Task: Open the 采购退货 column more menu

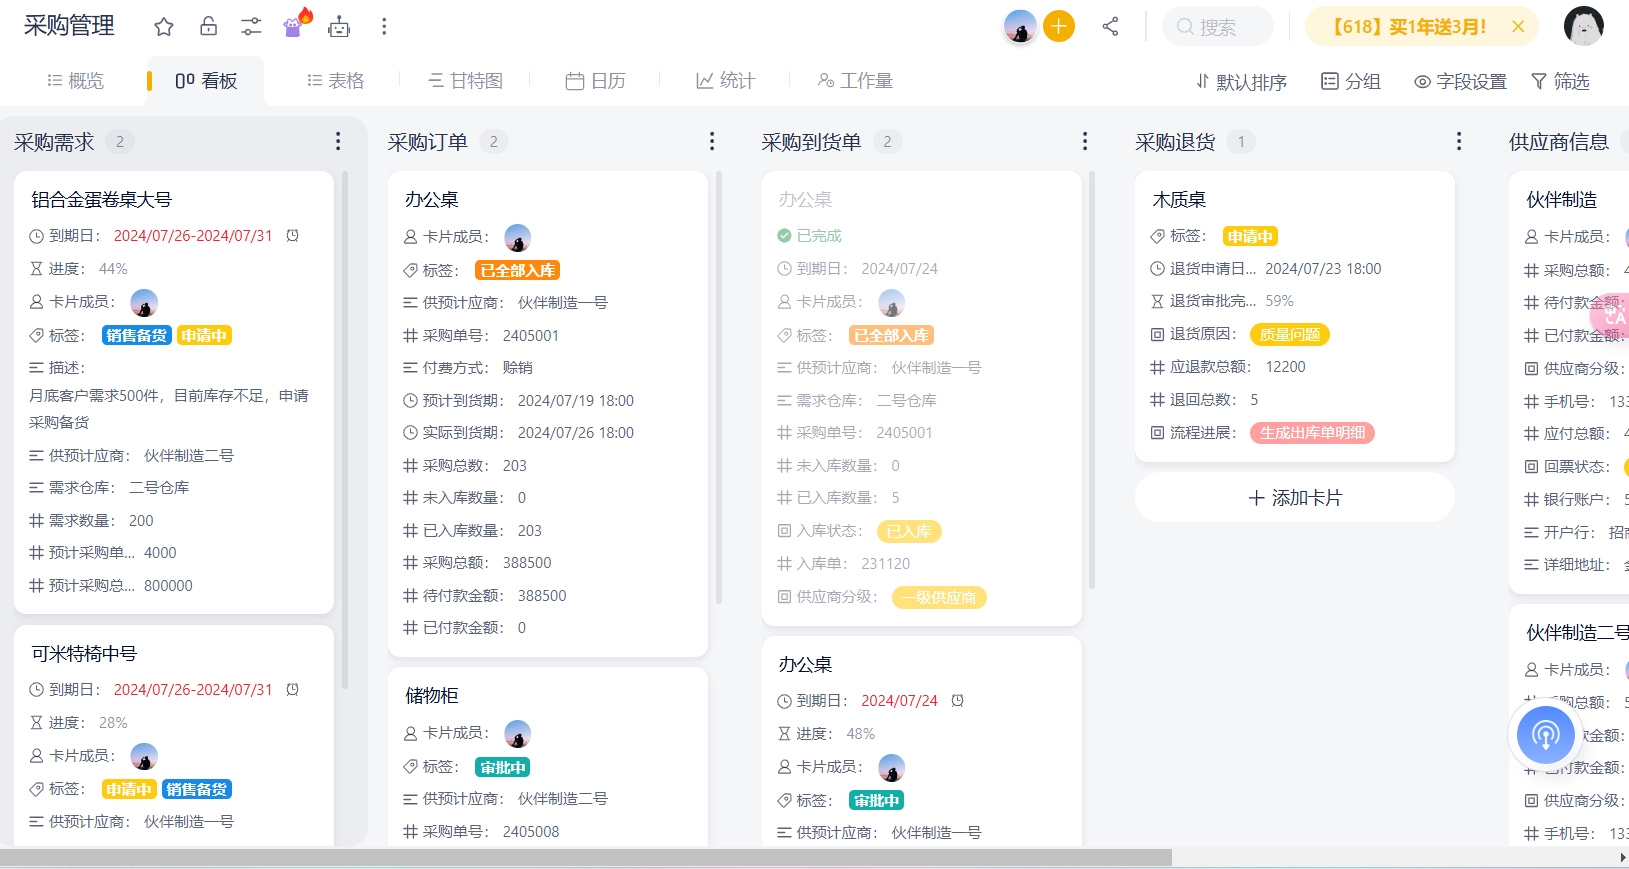Action: point(1459,142)
